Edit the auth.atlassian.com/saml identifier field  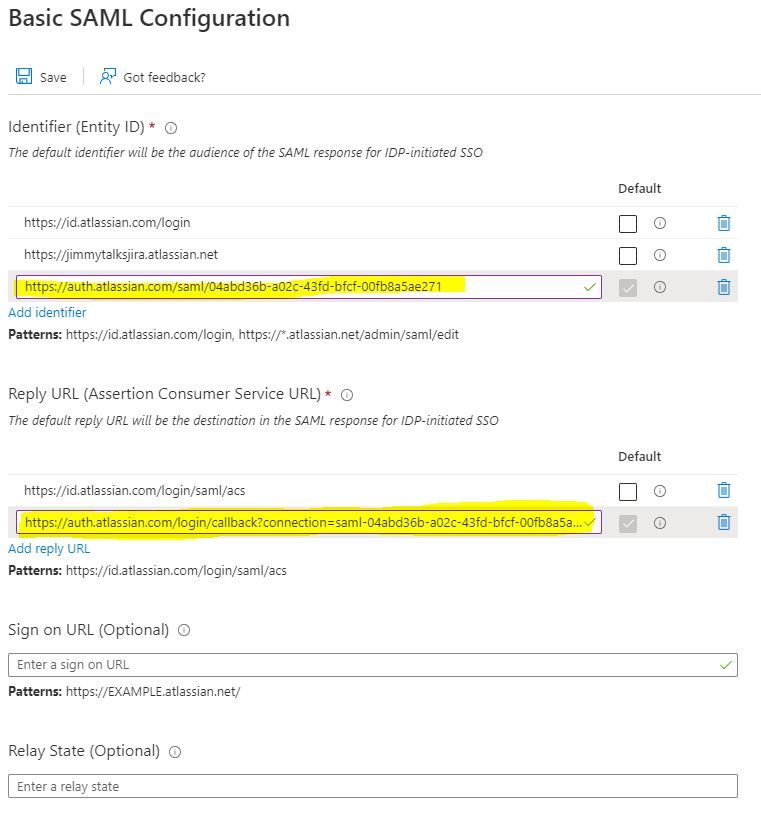309,287
